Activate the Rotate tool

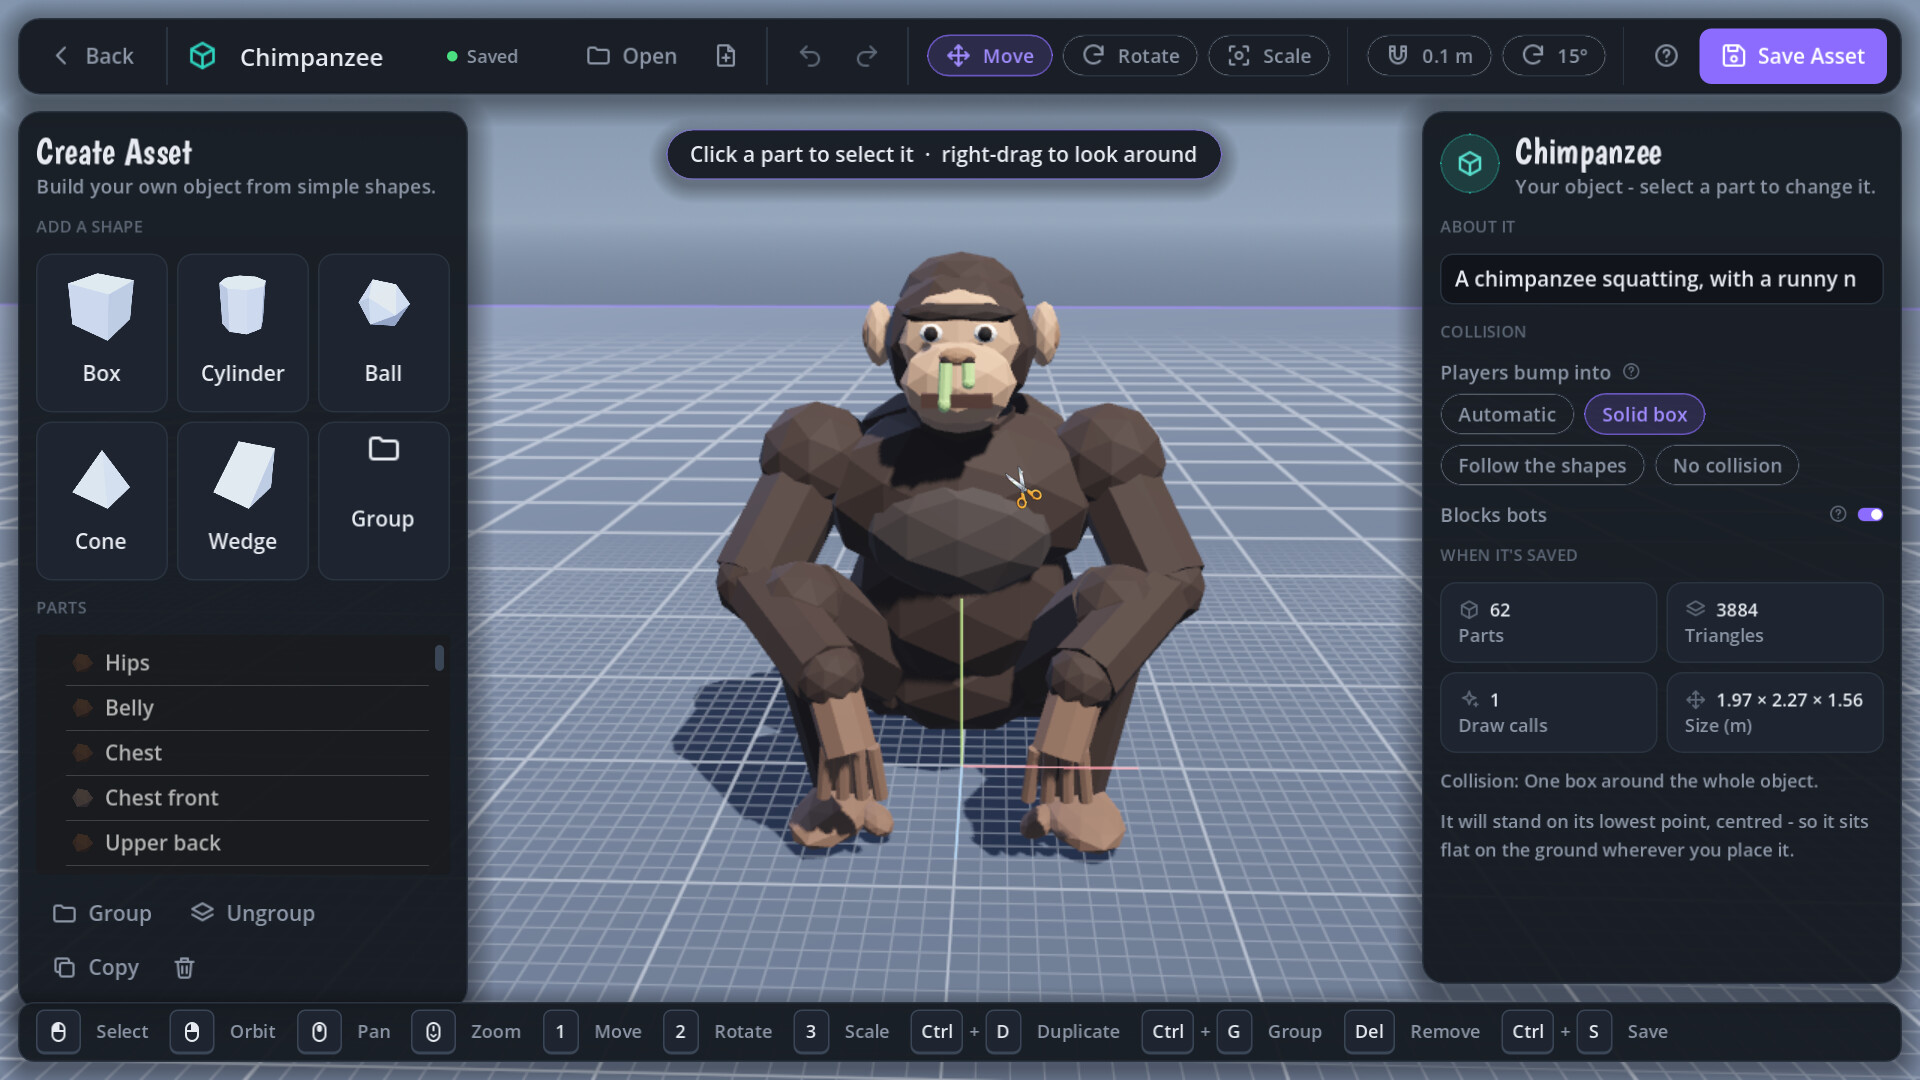(1130, 56)
